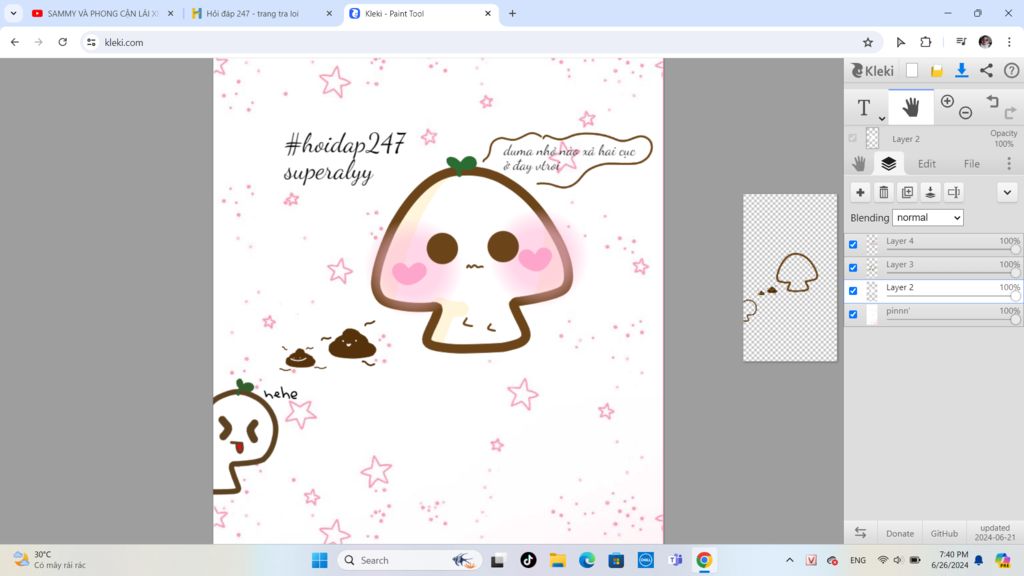Expand the layer actions chevron menu
1024x576 pixels.
1007,192
